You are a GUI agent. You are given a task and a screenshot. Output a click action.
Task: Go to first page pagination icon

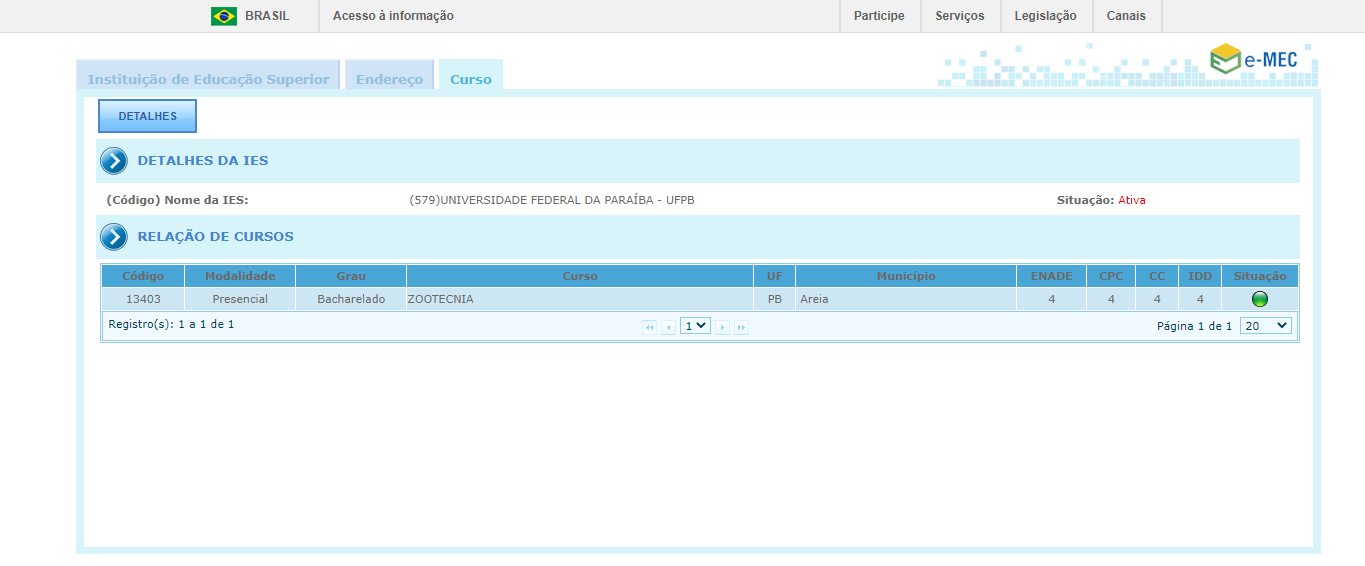point(649,327)
